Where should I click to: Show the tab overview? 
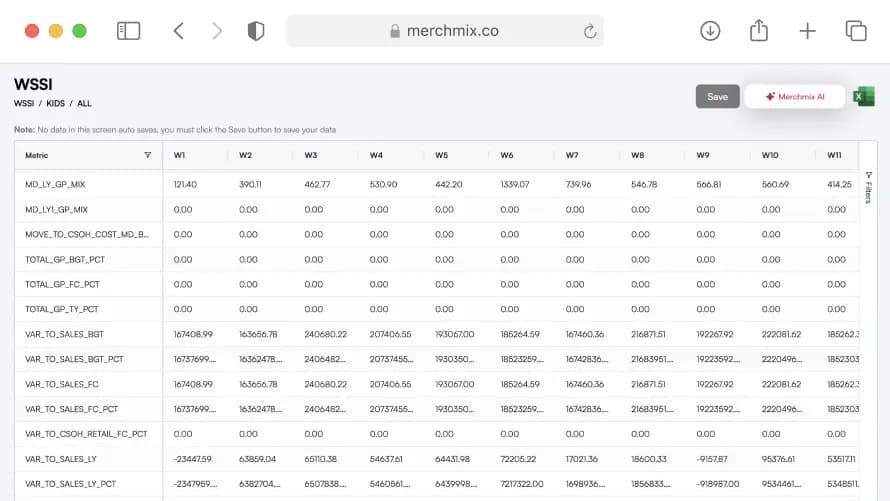click(856, 31)
